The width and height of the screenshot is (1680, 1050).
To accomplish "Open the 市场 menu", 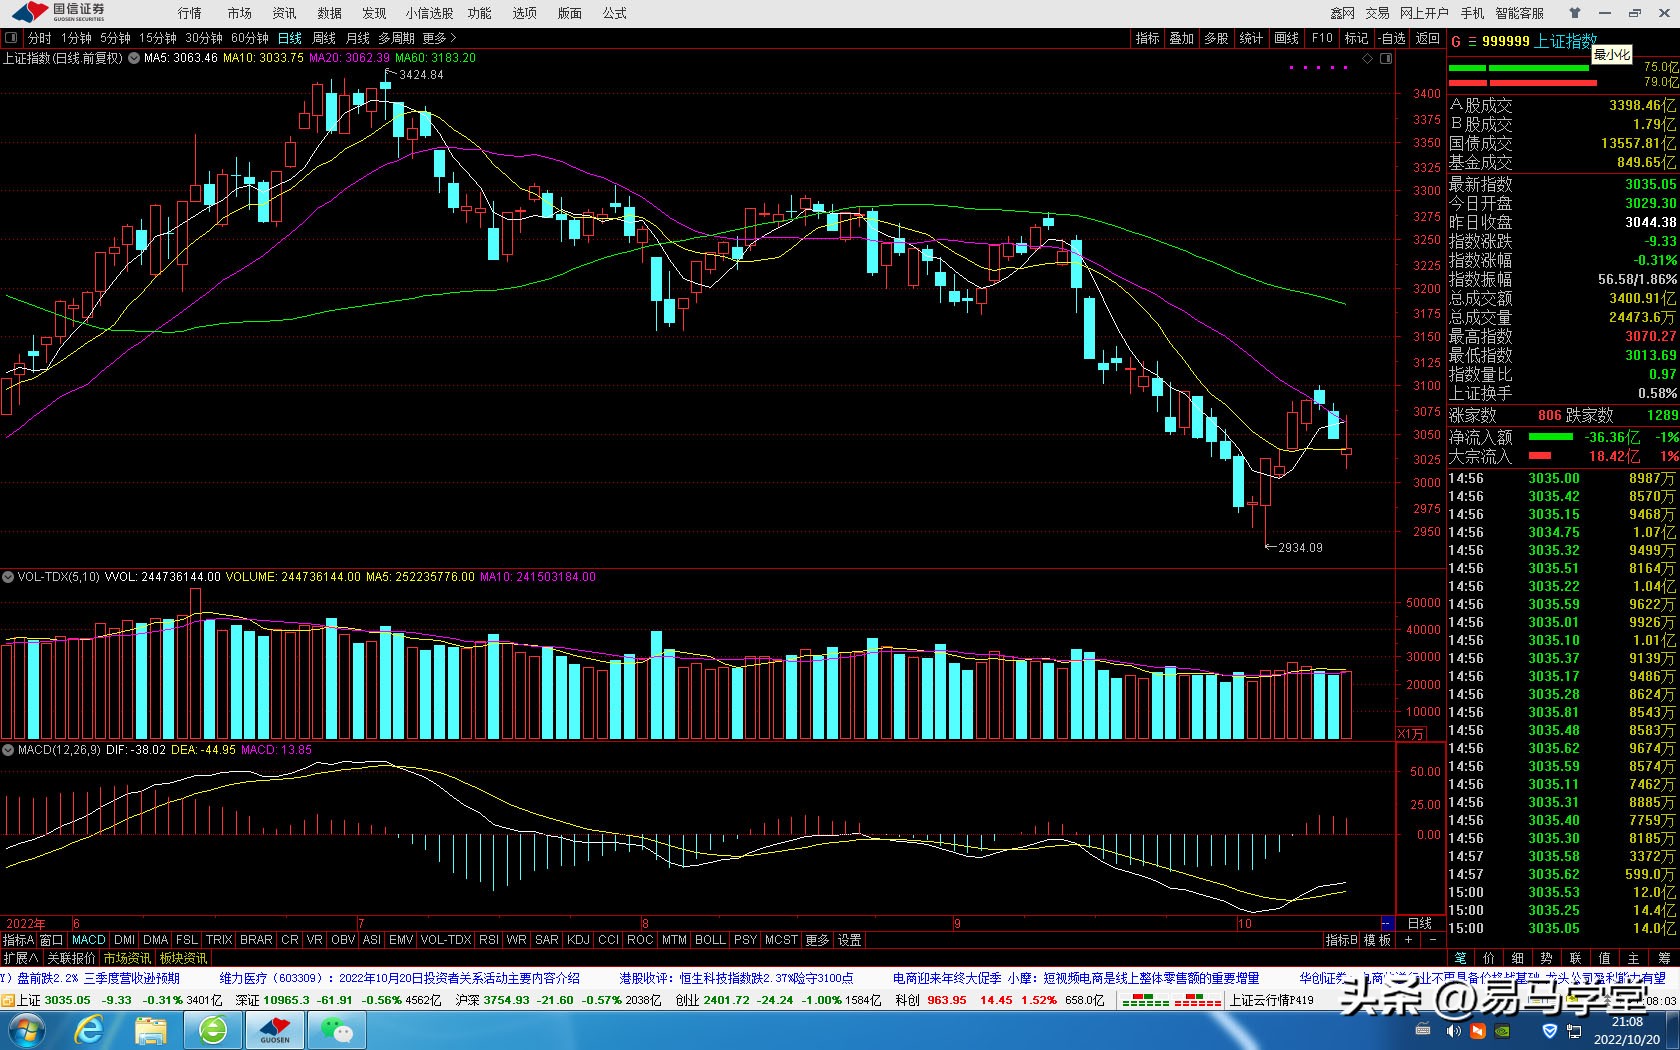I will pyautogui.click(x=240, y=13).
